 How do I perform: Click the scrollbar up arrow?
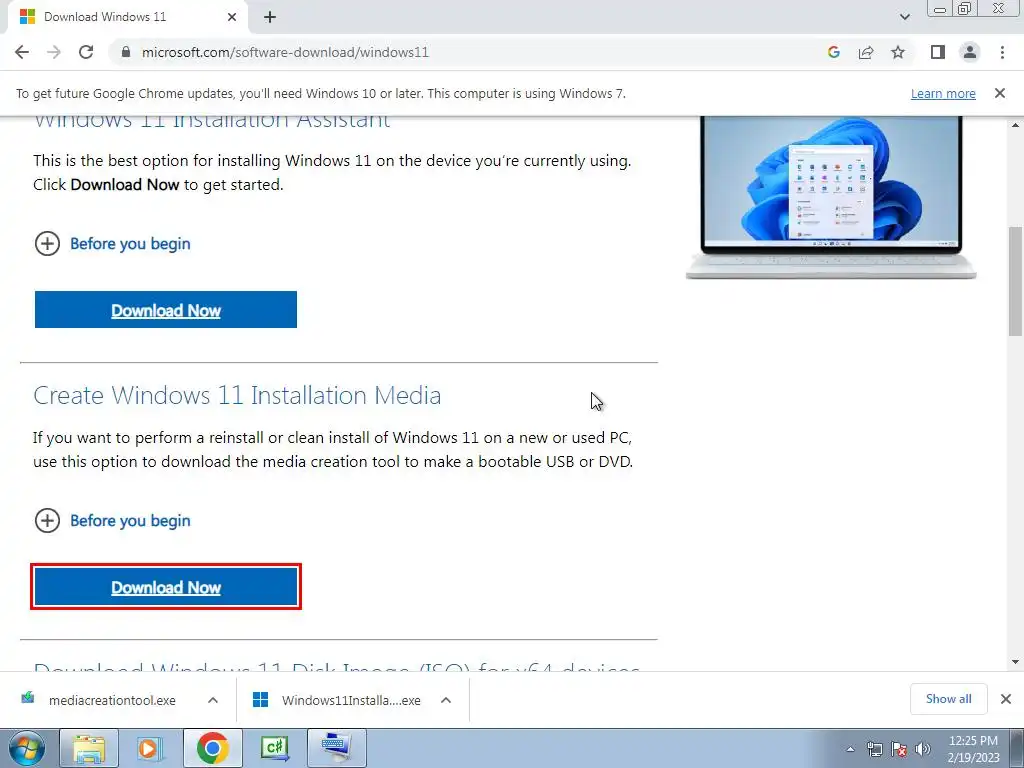coord(1016,125)
